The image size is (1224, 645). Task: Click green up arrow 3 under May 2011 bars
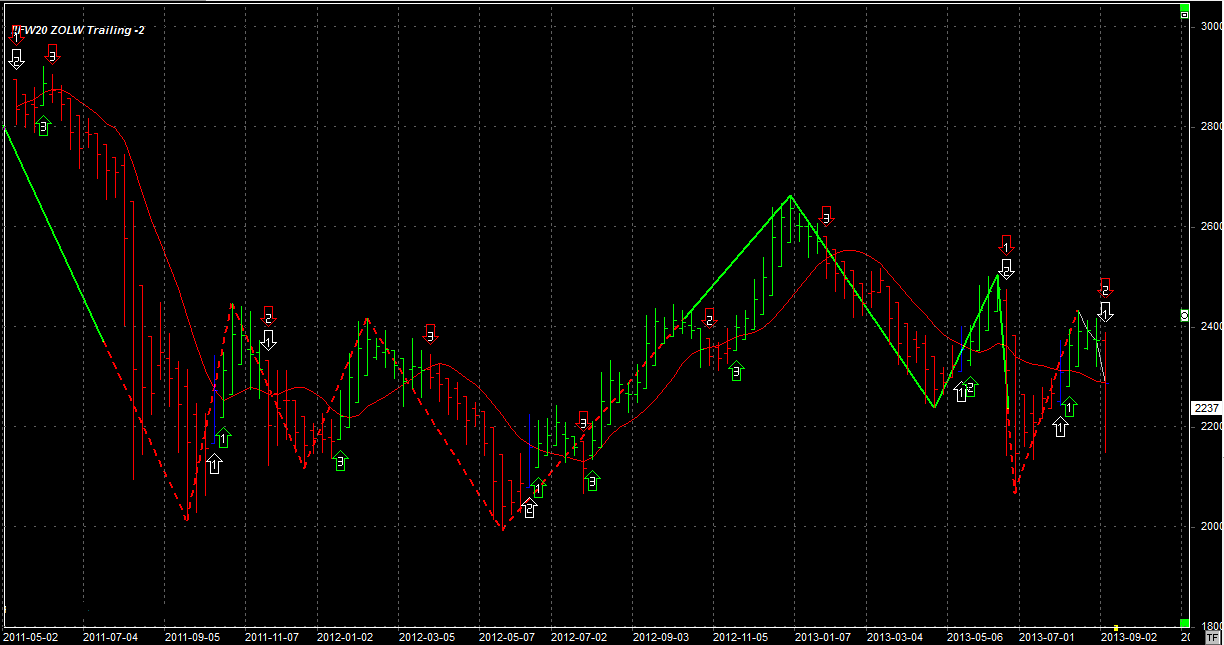[x=43, y=126]
